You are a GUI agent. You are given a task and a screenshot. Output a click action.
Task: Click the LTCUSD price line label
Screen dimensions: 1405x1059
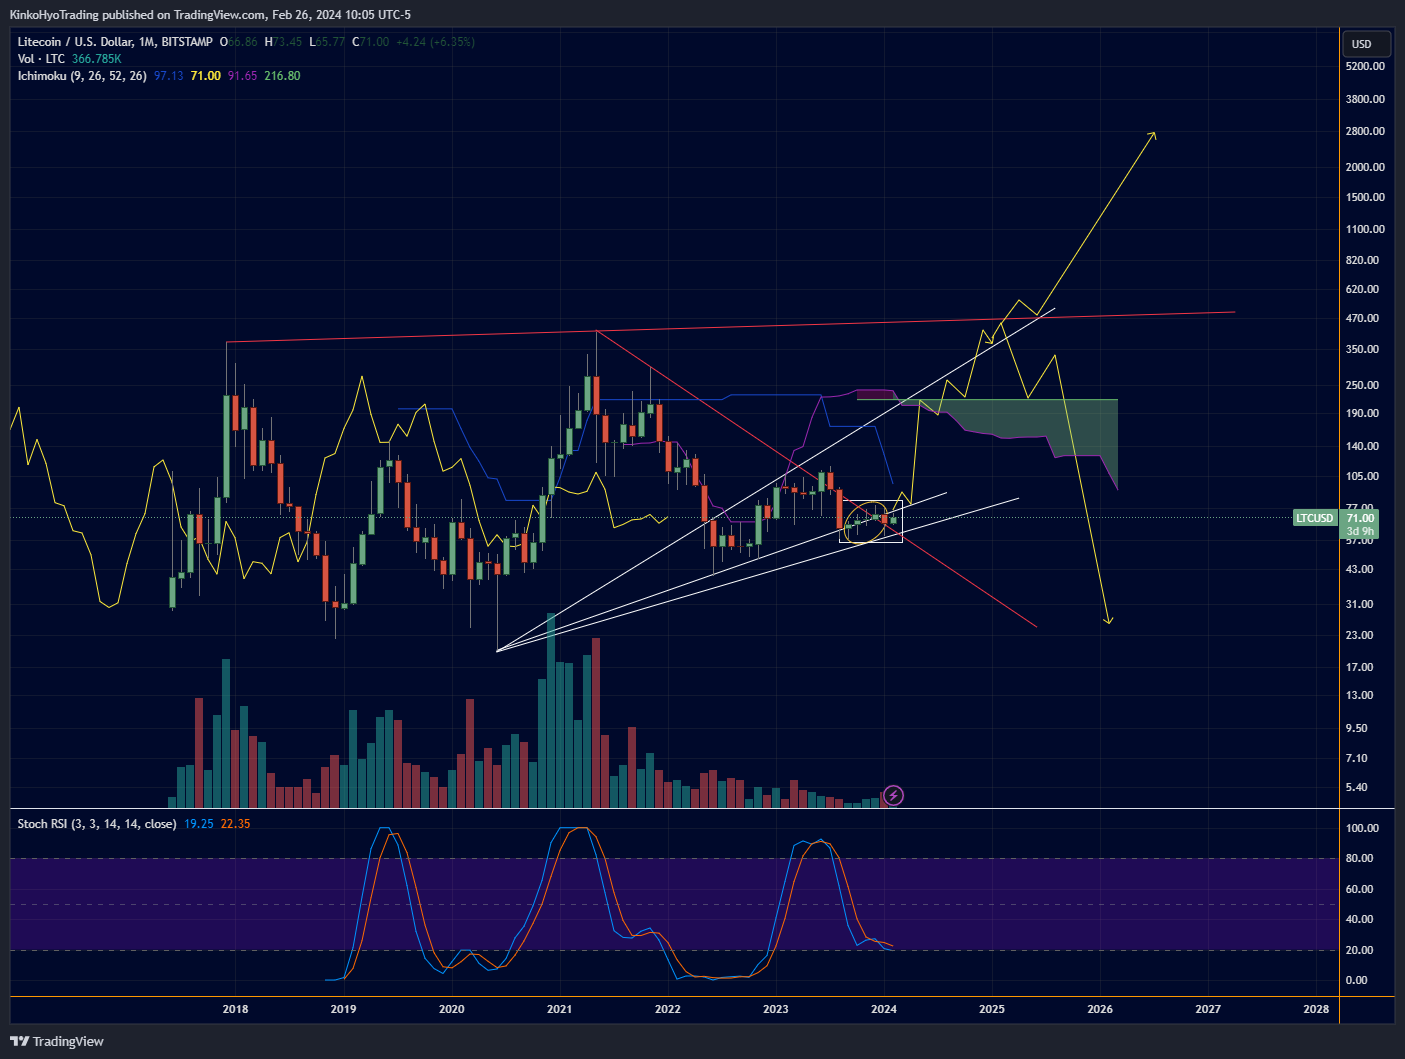tap(1315, 518)
